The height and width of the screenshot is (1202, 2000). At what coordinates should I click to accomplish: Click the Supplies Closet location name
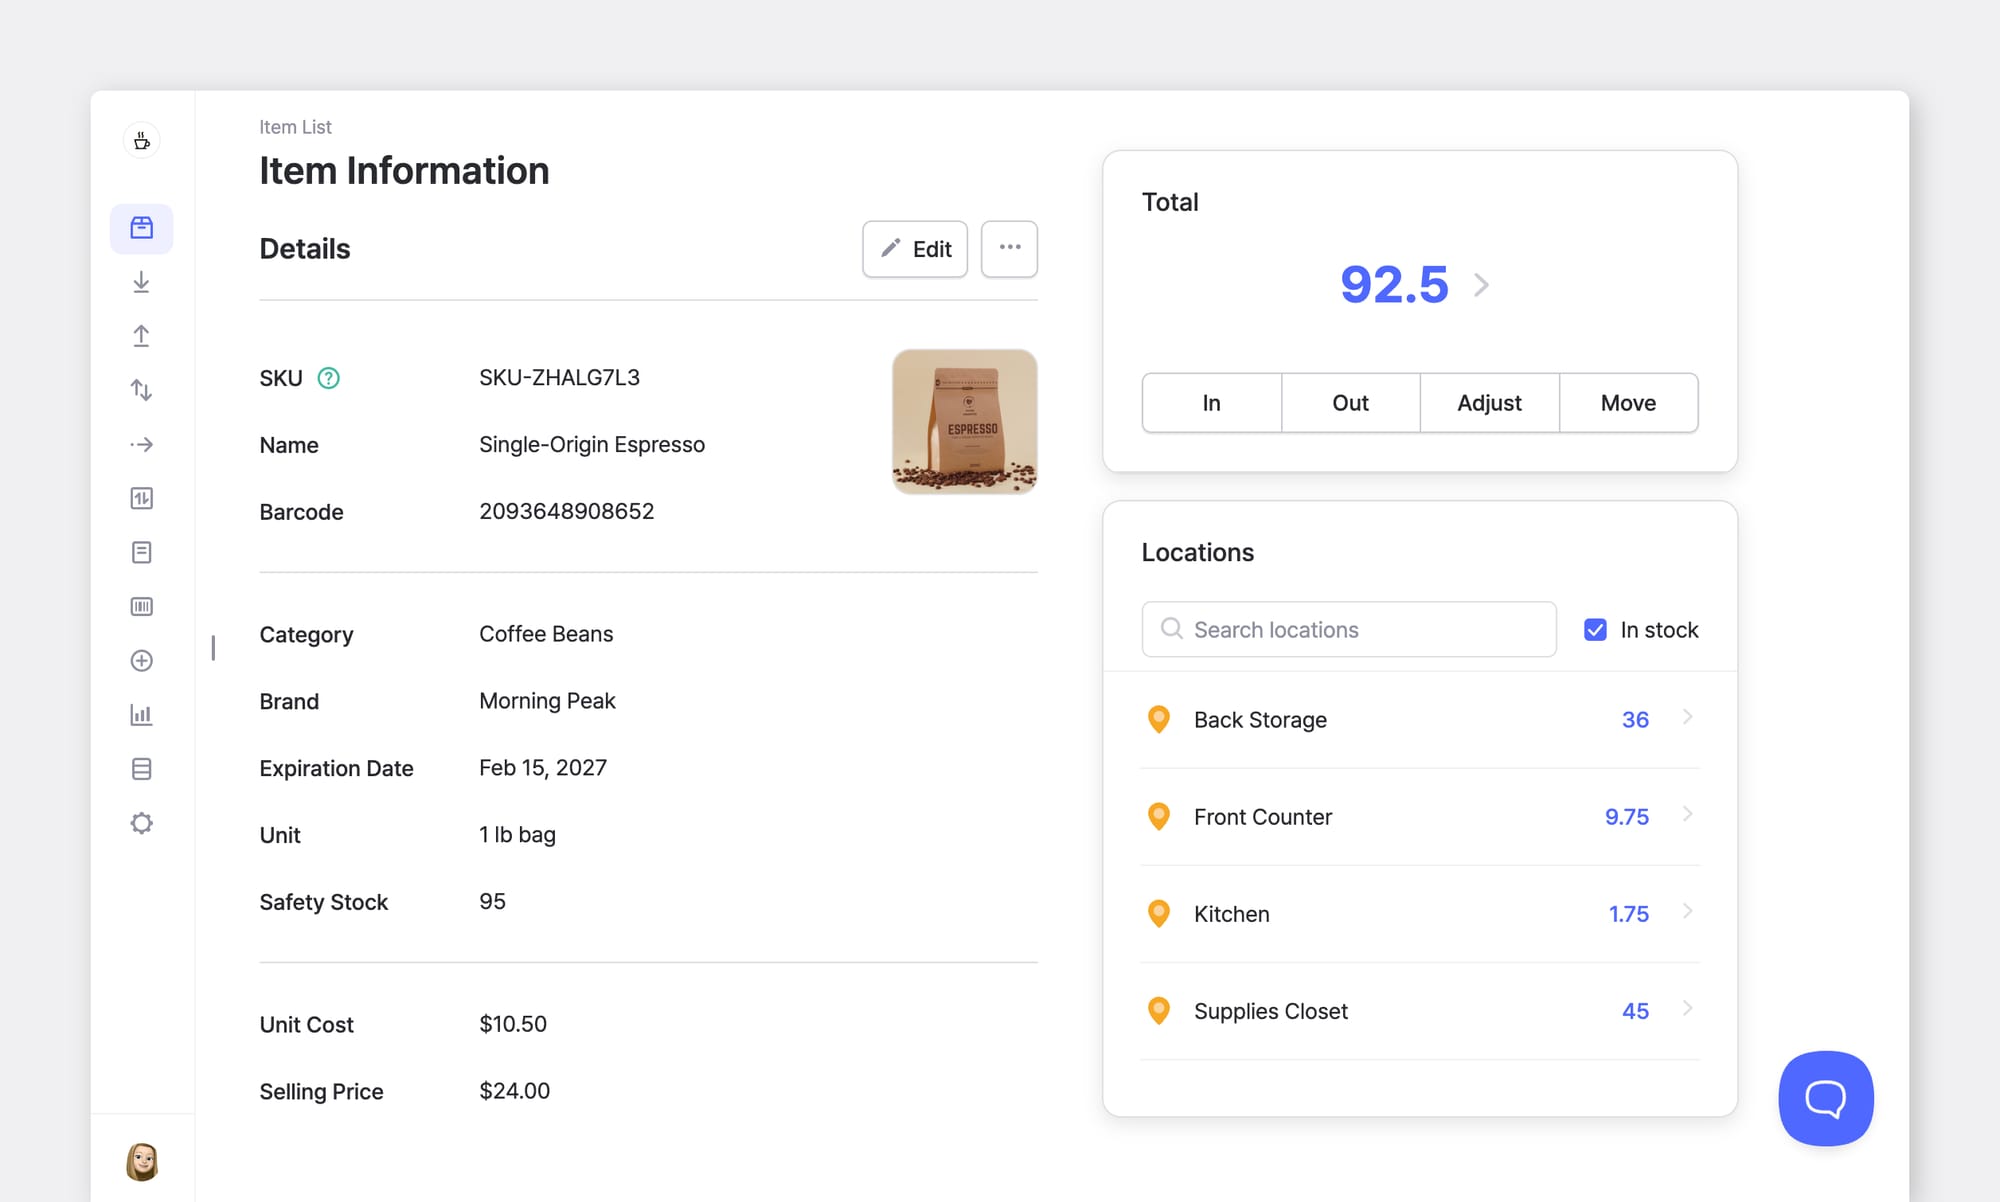tap(1271, 1011)
